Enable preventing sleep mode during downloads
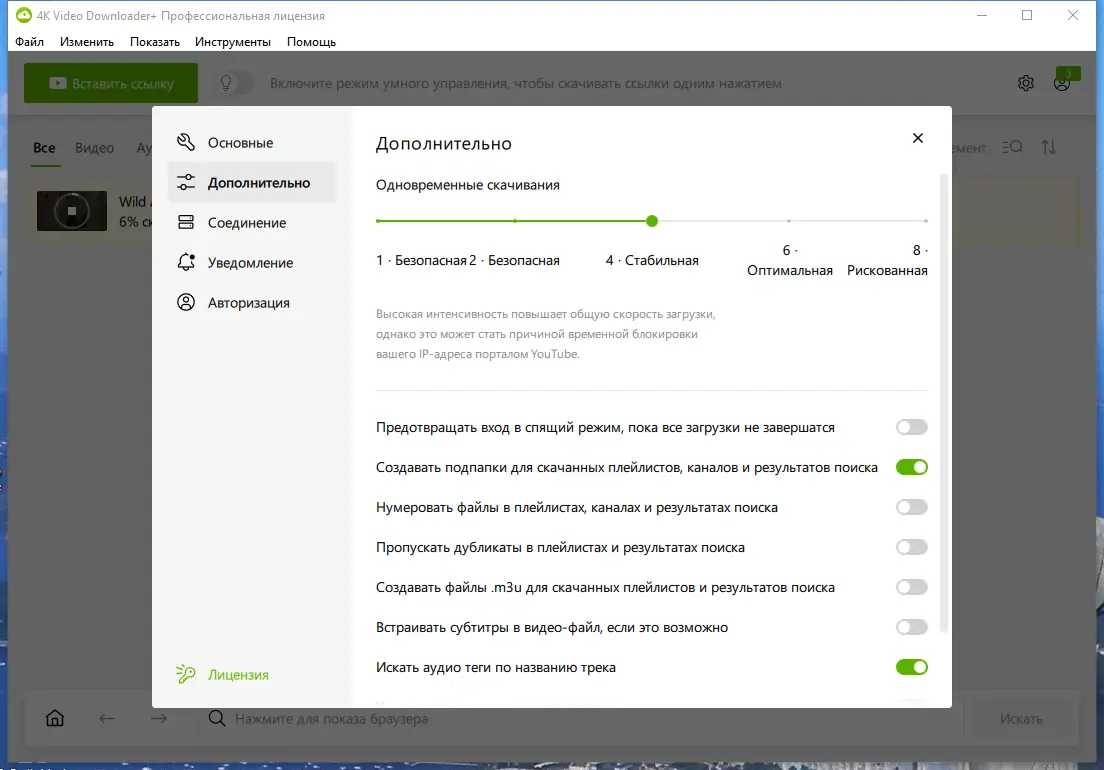This screenshot has height=770, width=1104. 911,427
